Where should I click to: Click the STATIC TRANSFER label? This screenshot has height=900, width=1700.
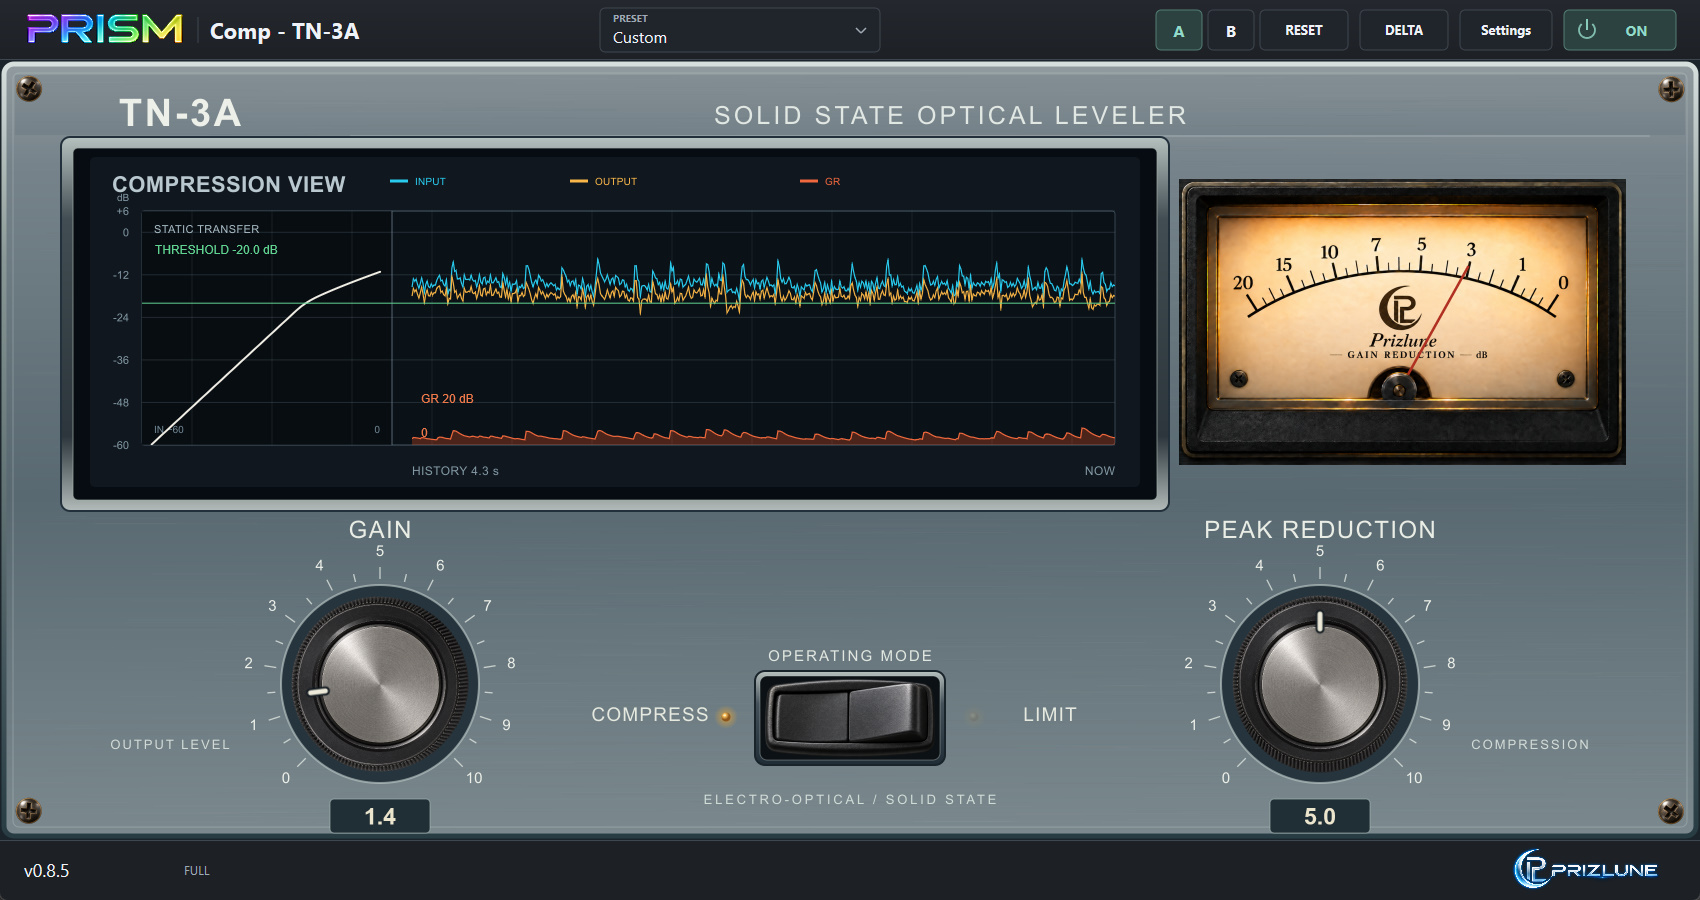206,229
